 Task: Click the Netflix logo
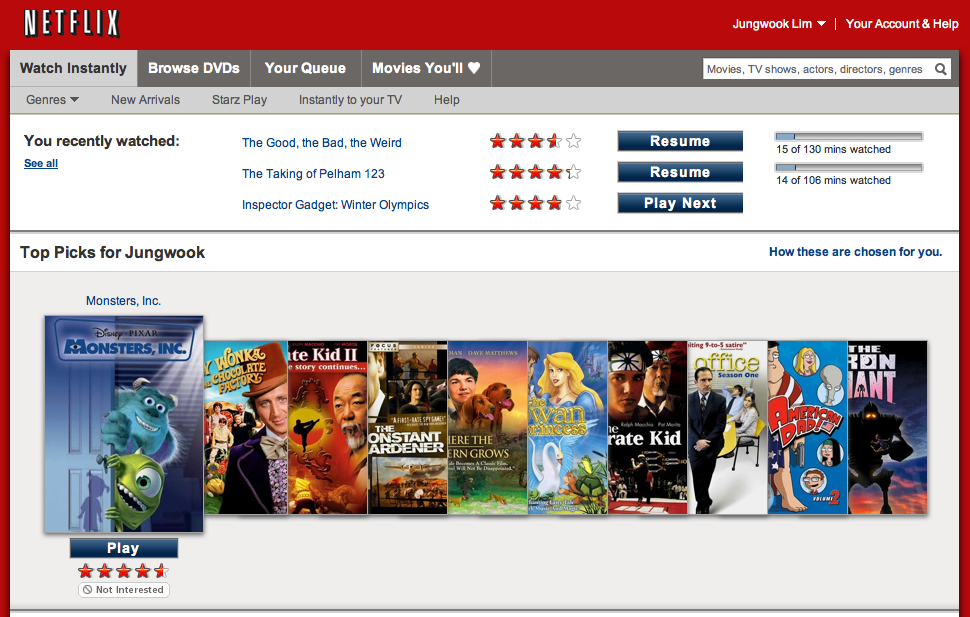[x=71, y=23]
